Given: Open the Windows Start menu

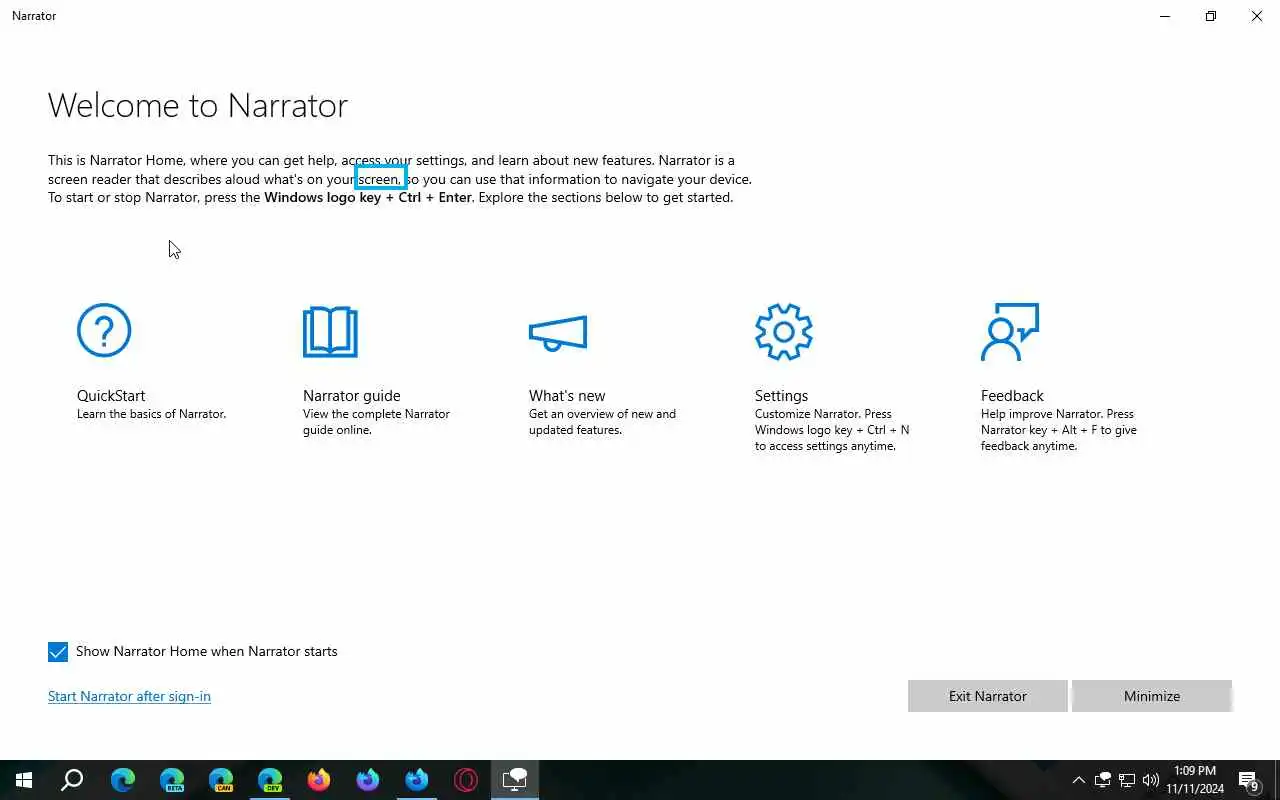Looking at the screenshot, I should click(x=24, y=780).
